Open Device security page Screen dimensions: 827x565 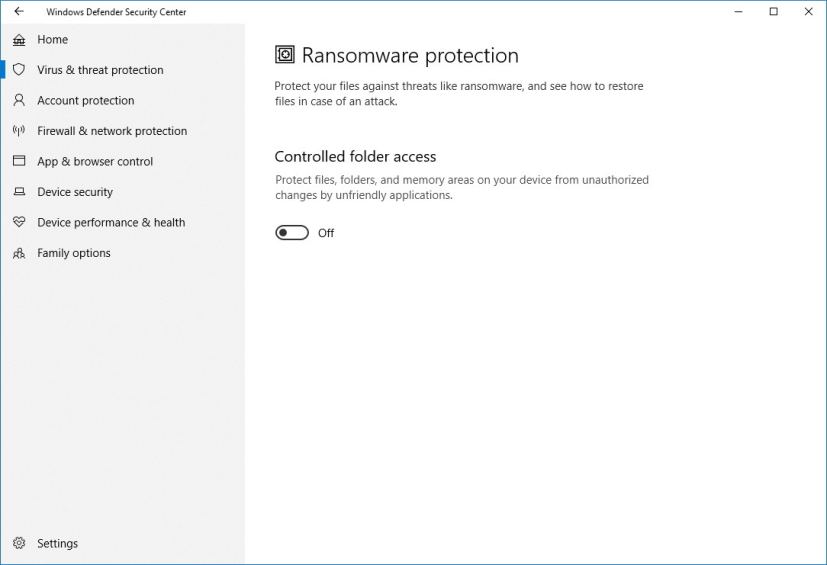click(x=122, y=192)
